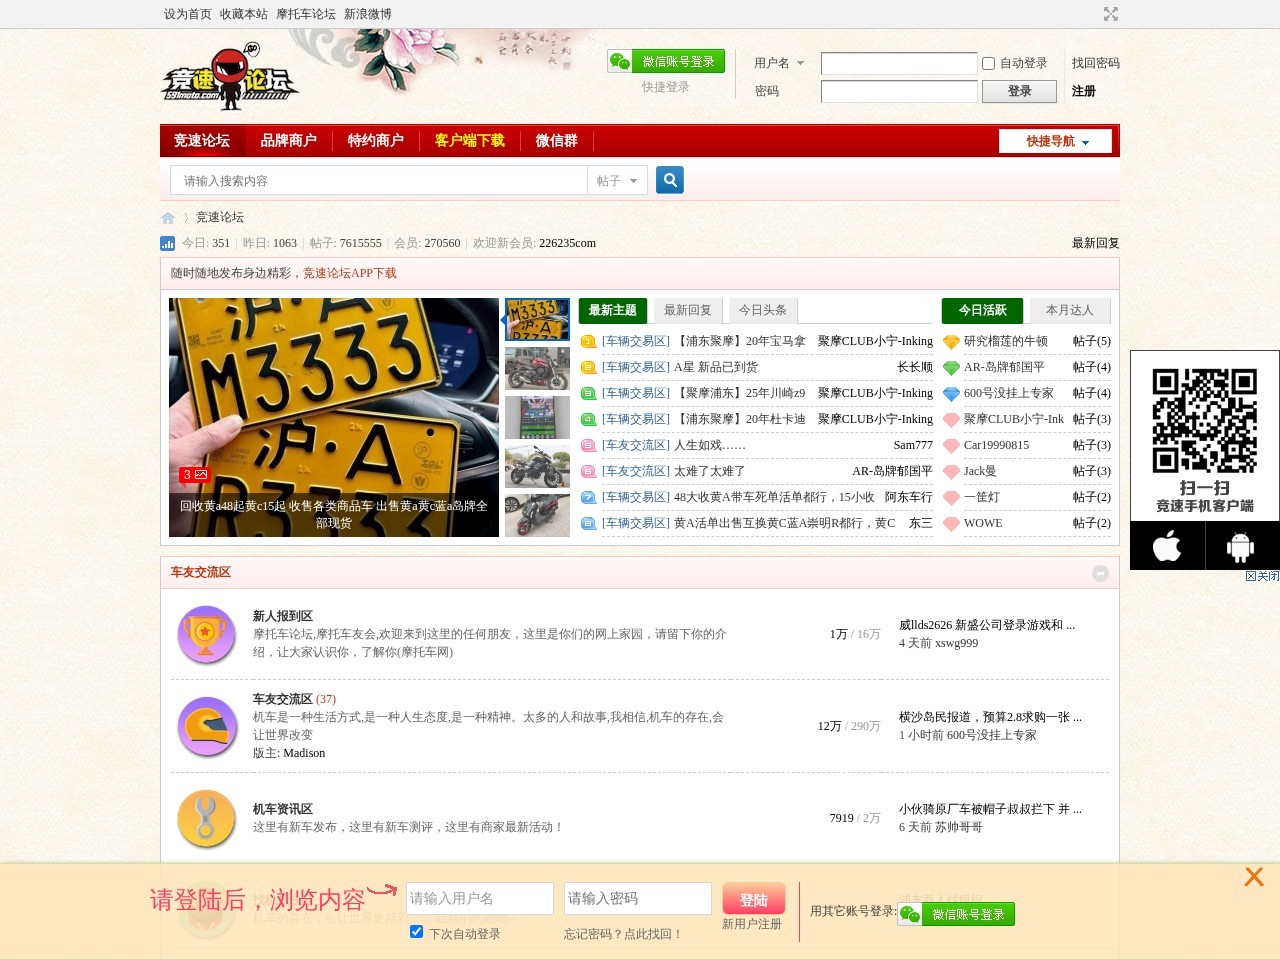
Task: Click the 竞速论坛 site logo
Action: (230, 77)
